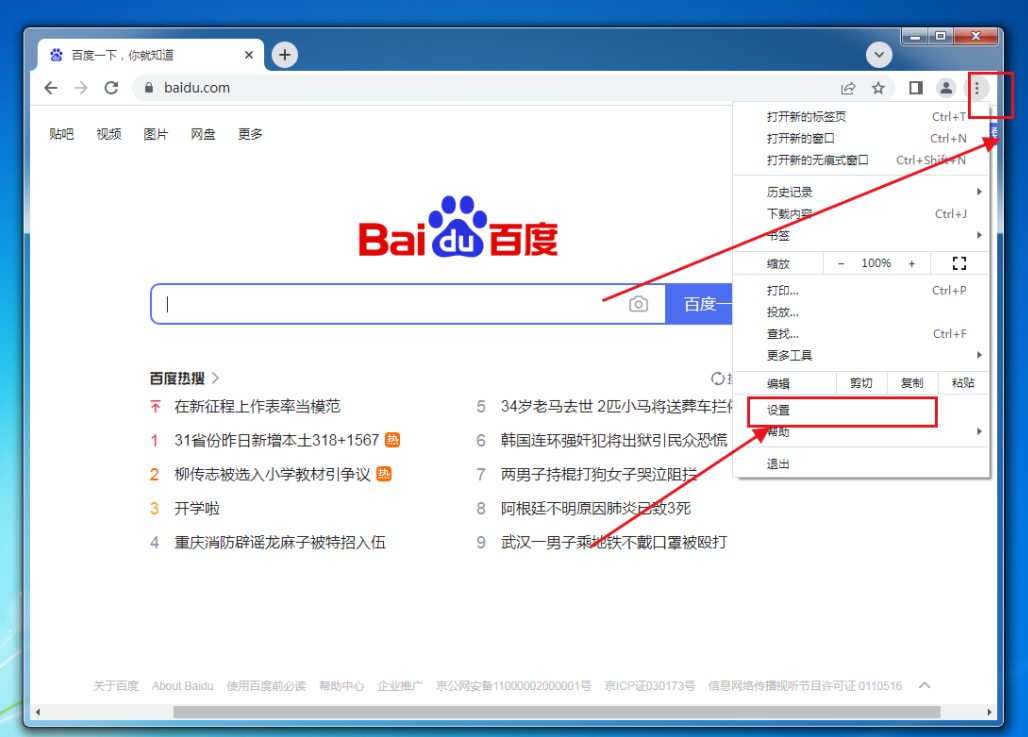The image size is (1028, 737).
Task: Click 粘贴 in the edit row
Action: (962, 383)
